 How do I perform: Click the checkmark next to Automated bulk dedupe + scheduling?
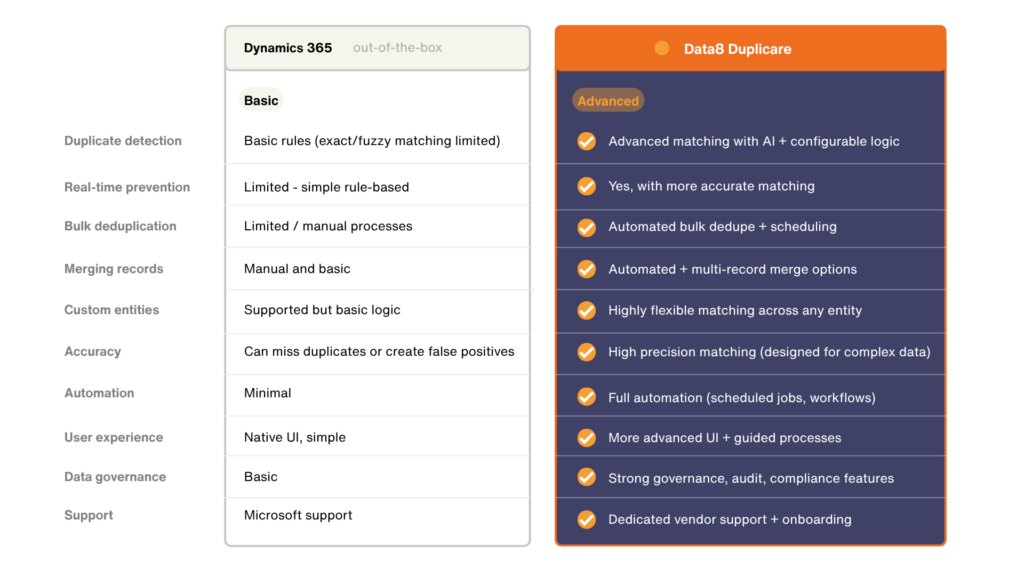point(586,227)
